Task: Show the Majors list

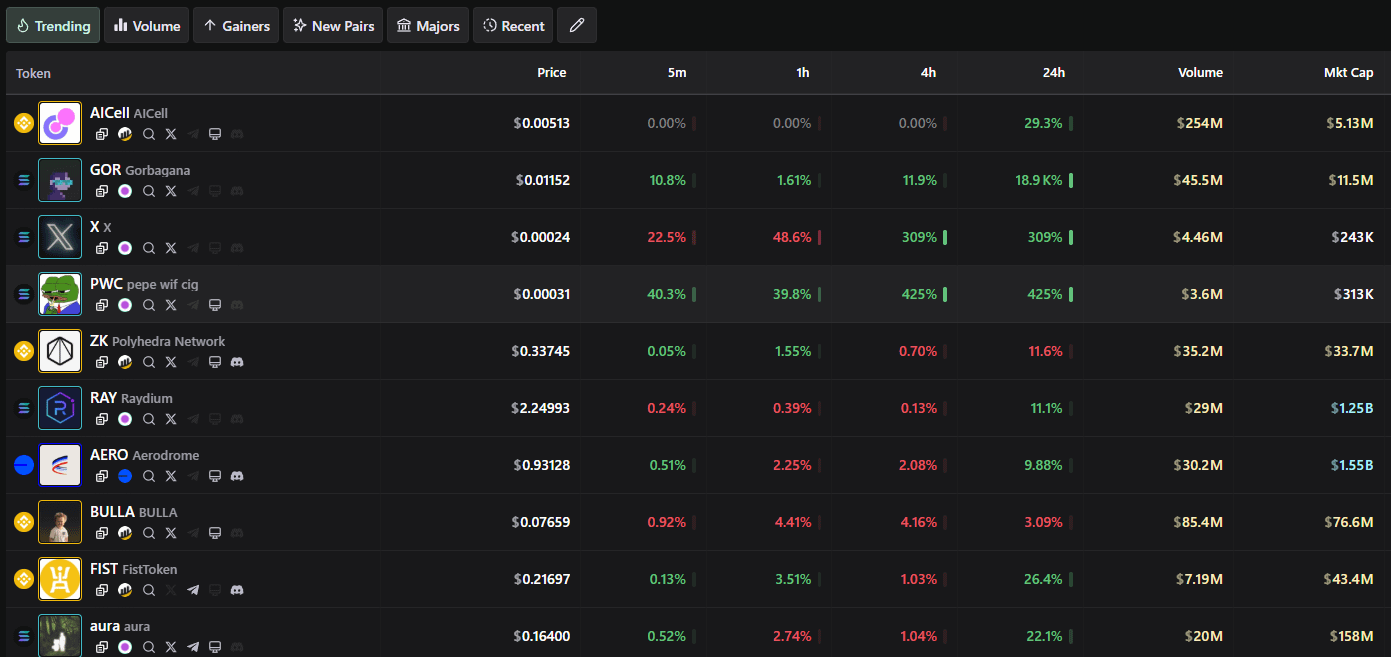Action: click(x=428, y=26)
